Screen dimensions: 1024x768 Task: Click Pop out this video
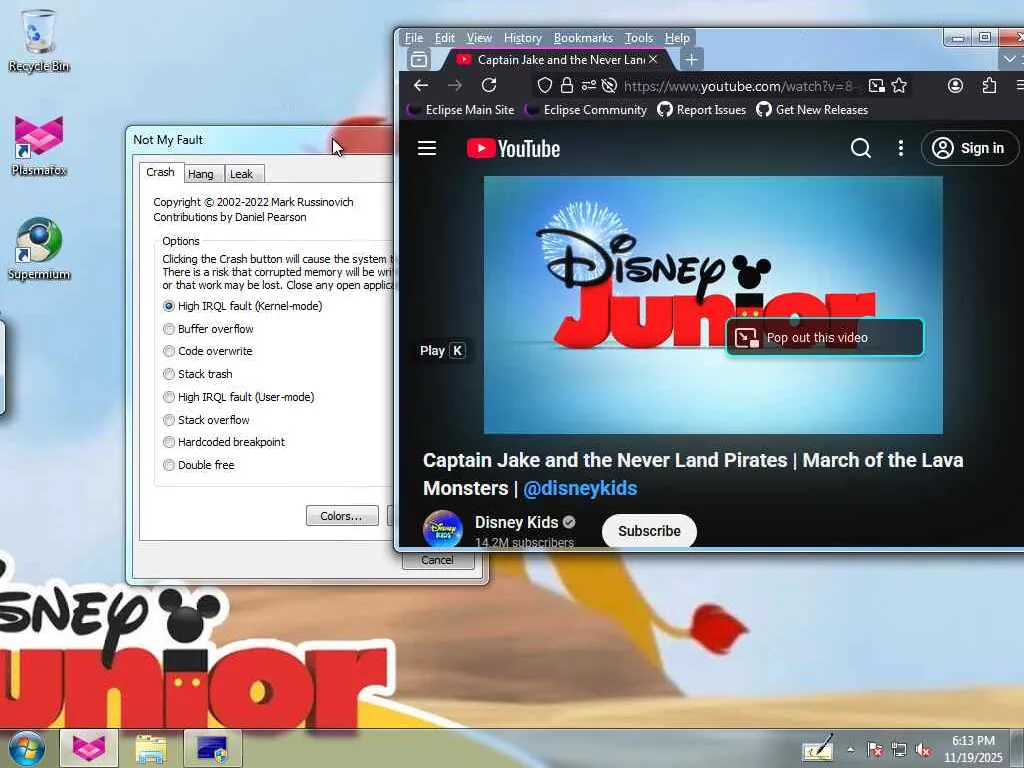pyautogui.click(x=825, y=338)
